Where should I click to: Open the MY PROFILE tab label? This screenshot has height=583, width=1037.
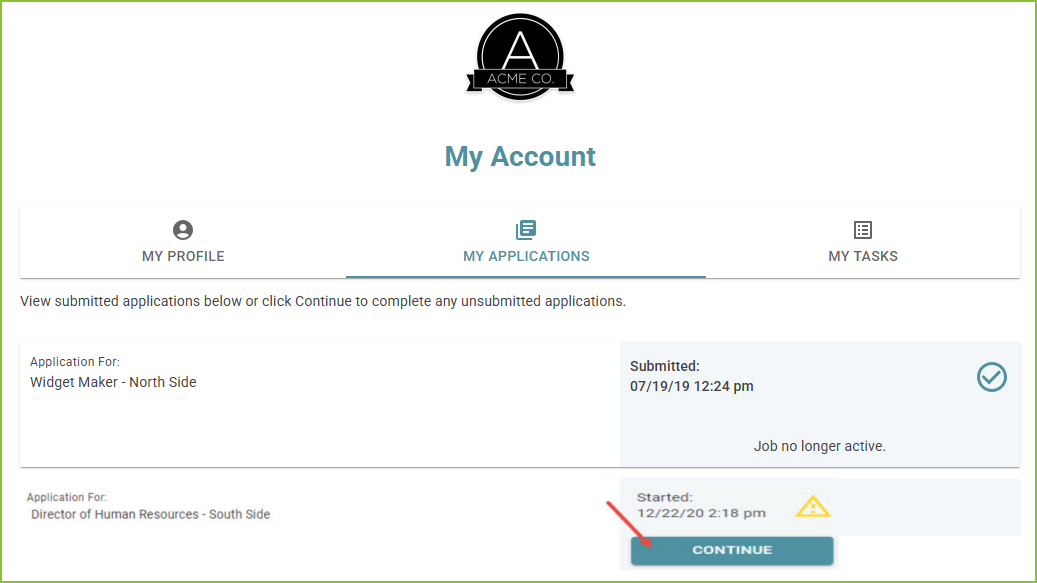[183, 256]
